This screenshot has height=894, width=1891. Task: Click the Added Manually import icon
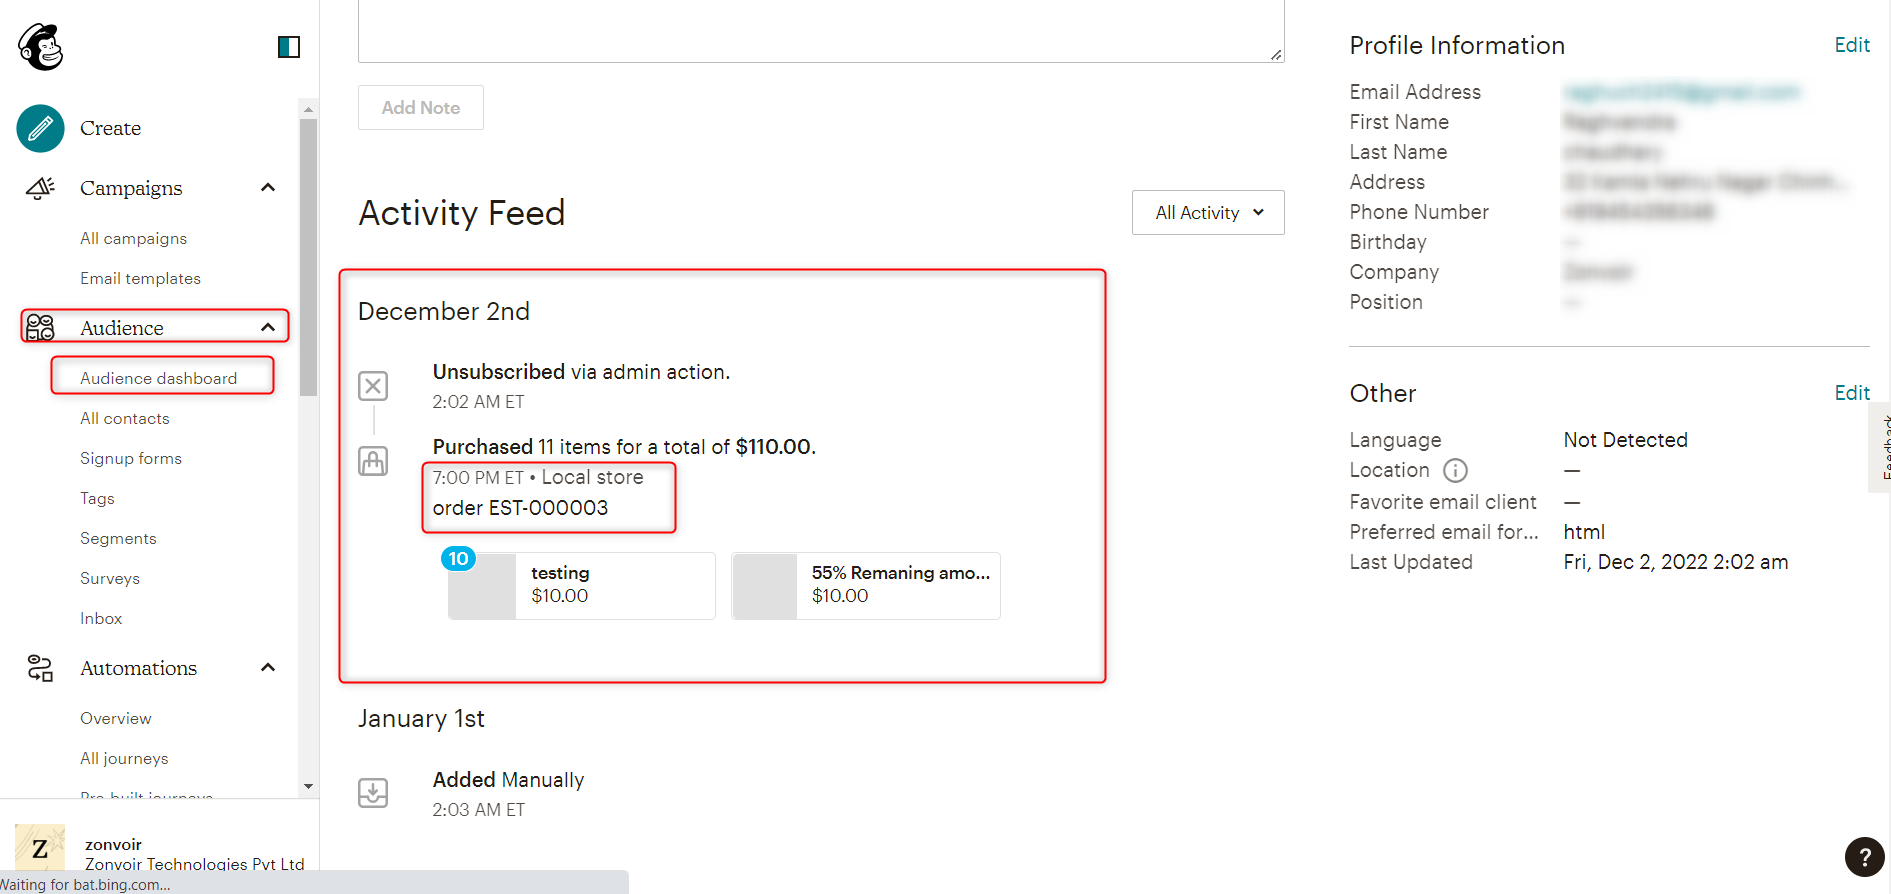[x=372, y=792]
